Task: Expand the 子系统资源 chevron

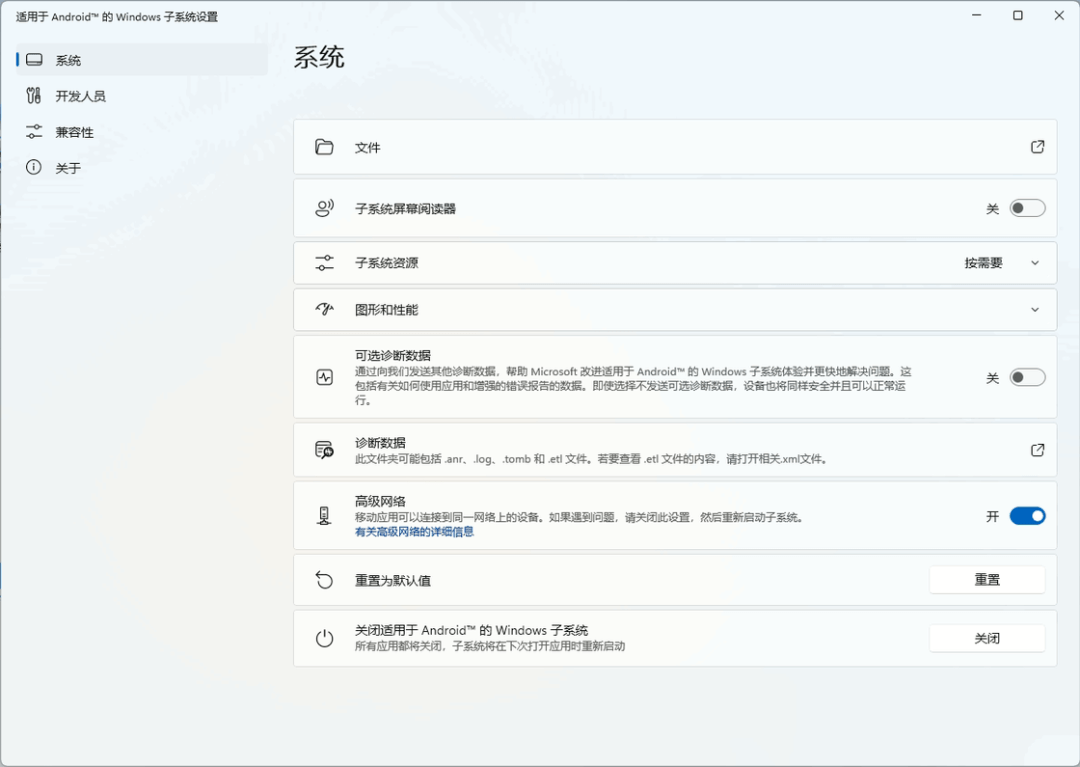Action: pos(1035,262)
